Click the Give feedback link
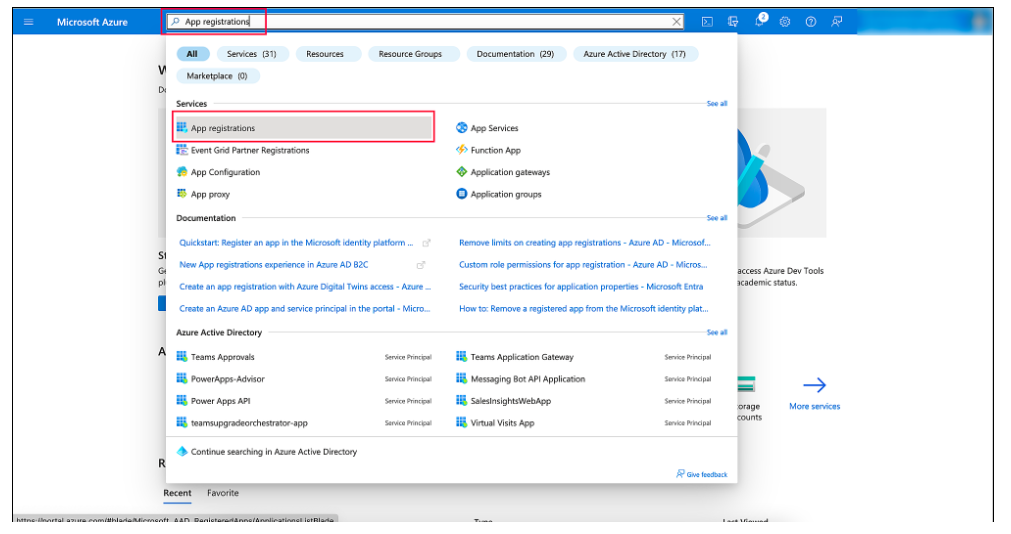This screenshot has height=534, width=1011. 702,474
